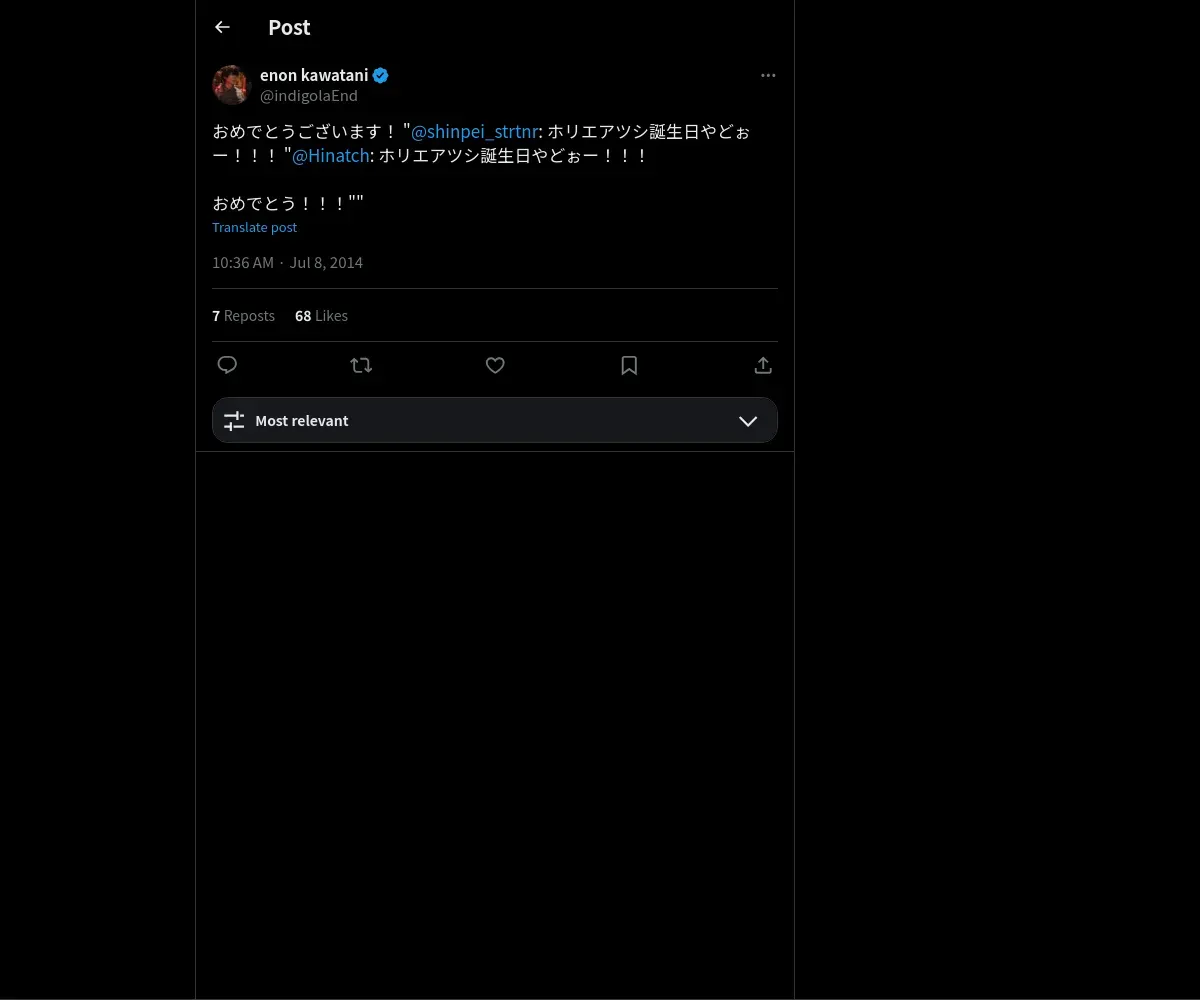Open the more options ellipsis menu
1200x1000 pixels.
pos(768,76)
